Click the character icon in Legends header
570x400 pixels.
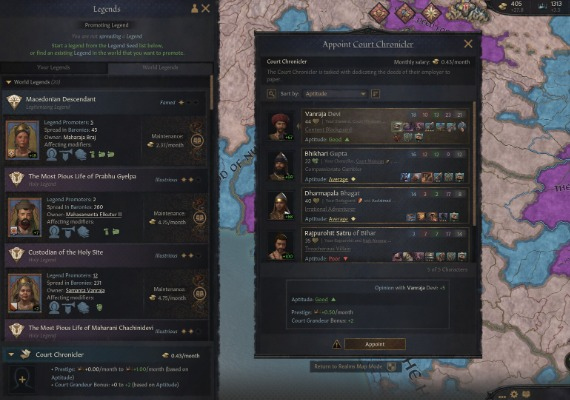(x=194, y=8)
